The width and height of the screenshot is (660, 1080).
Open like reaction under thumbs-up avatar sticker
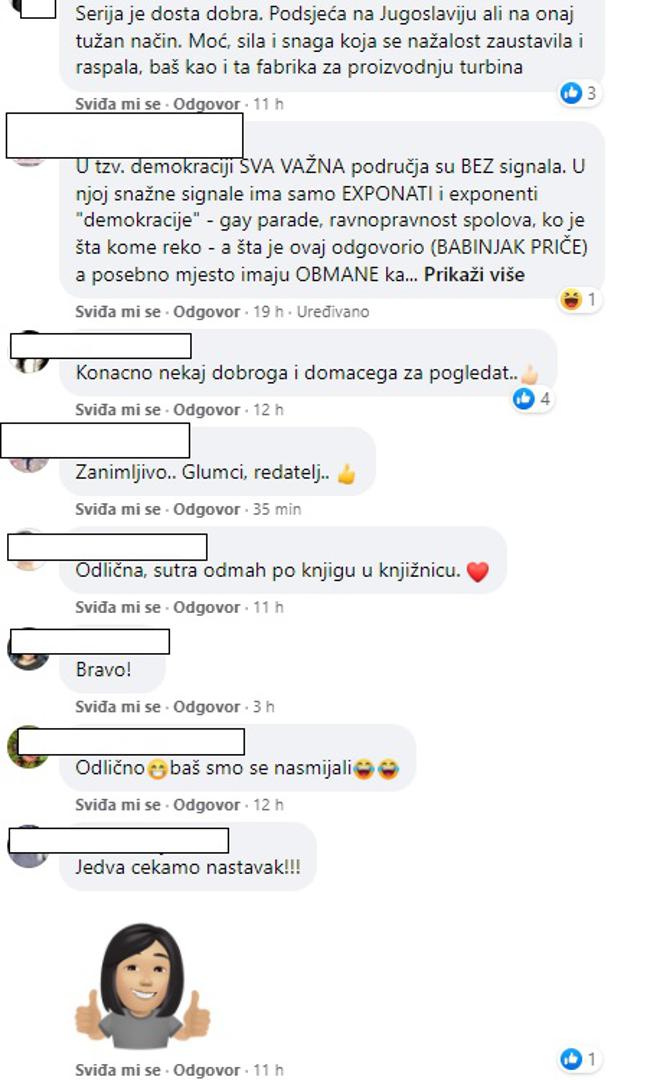point(579,1059)
